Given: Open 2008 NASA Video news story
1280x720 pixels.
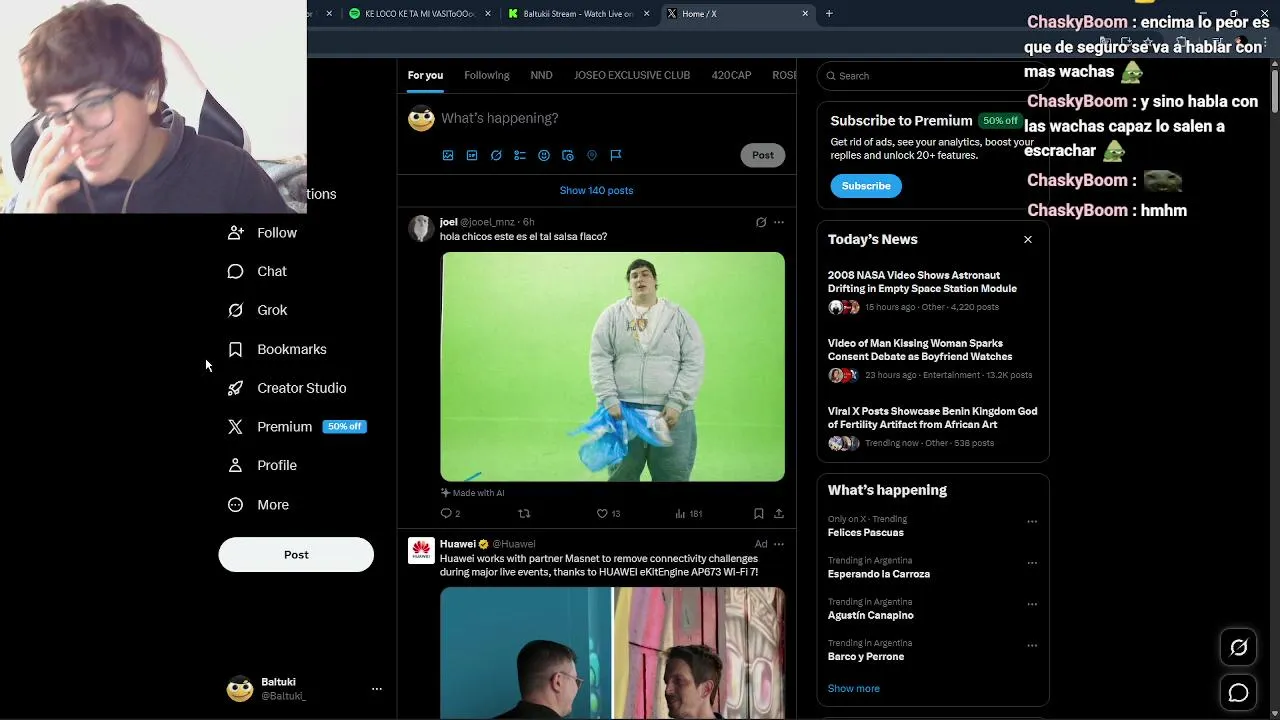Looking at the screenshot, I should tap(932, 290).
